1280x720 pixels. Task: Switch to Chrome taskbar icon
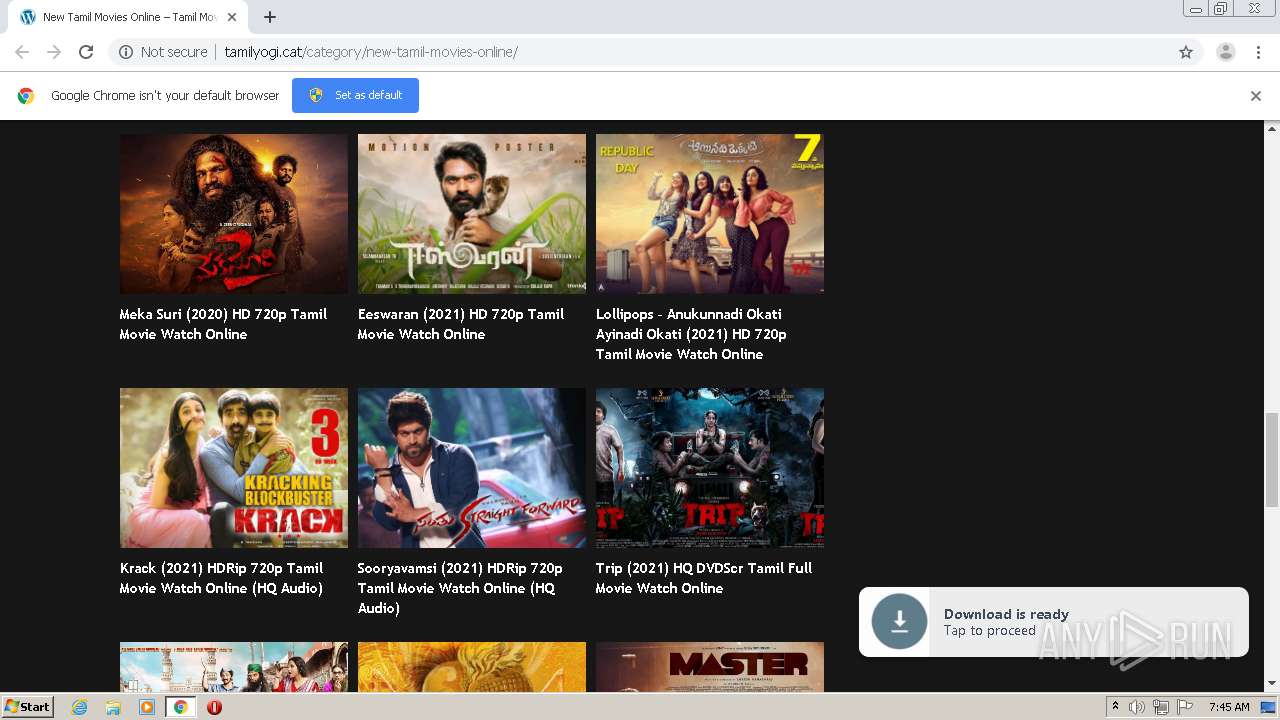click(x=181, y=707)
